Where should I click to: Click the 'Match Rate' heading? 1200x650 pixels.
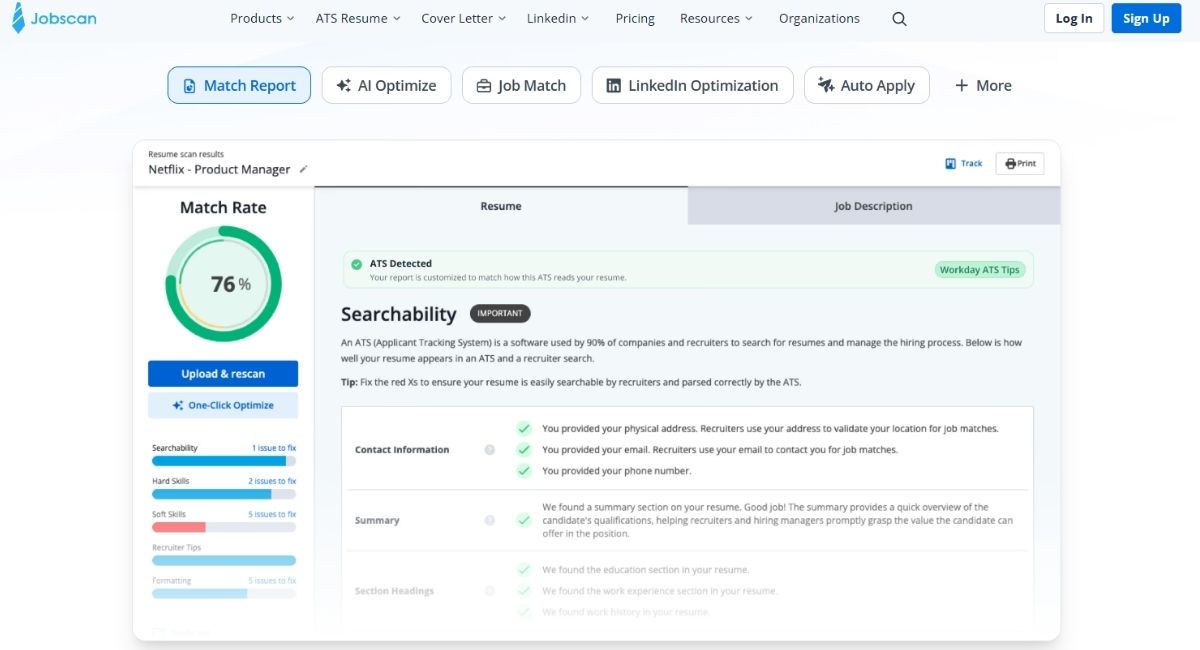point(223,207)
